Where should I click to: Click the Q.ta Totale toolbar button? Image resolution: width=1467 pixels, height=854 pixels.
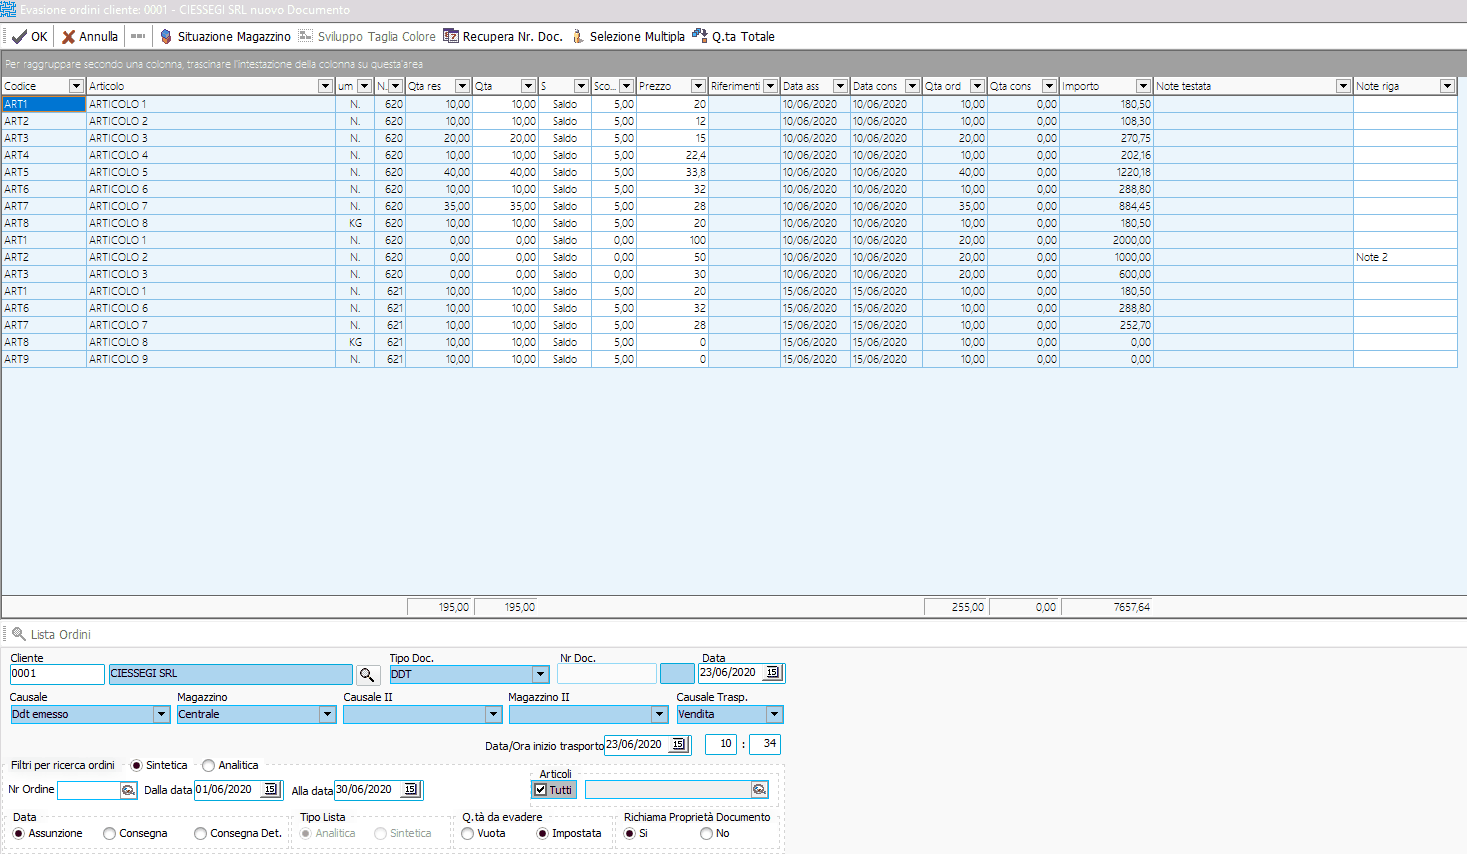(734, 36)
